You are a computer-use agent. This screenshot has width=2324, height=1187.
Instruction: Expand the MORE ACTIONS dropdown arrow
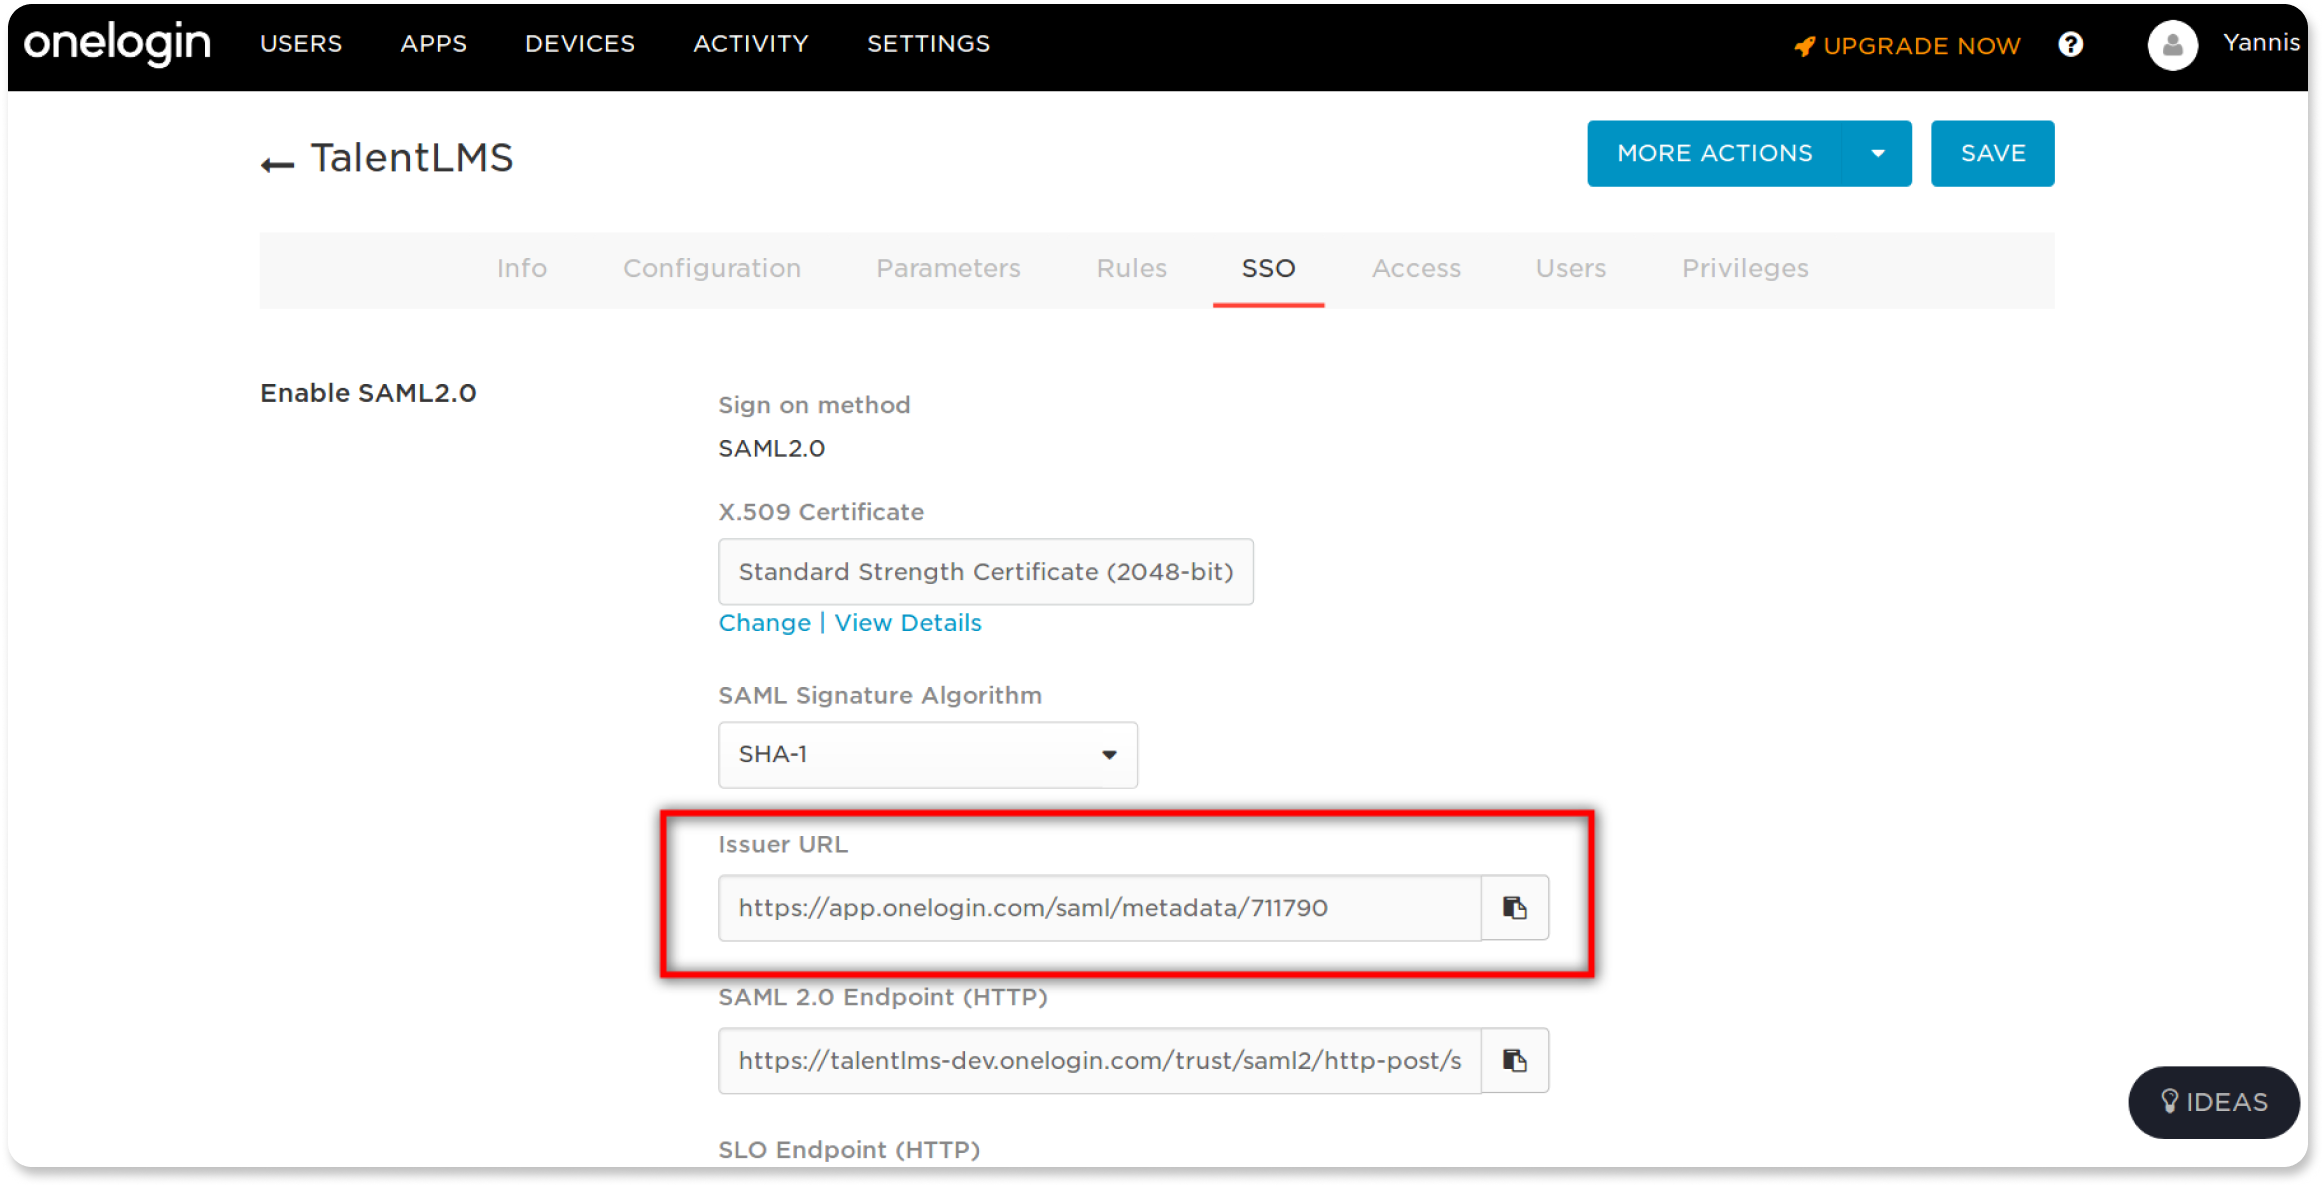pyautogui.click(x=1878, y=153)
